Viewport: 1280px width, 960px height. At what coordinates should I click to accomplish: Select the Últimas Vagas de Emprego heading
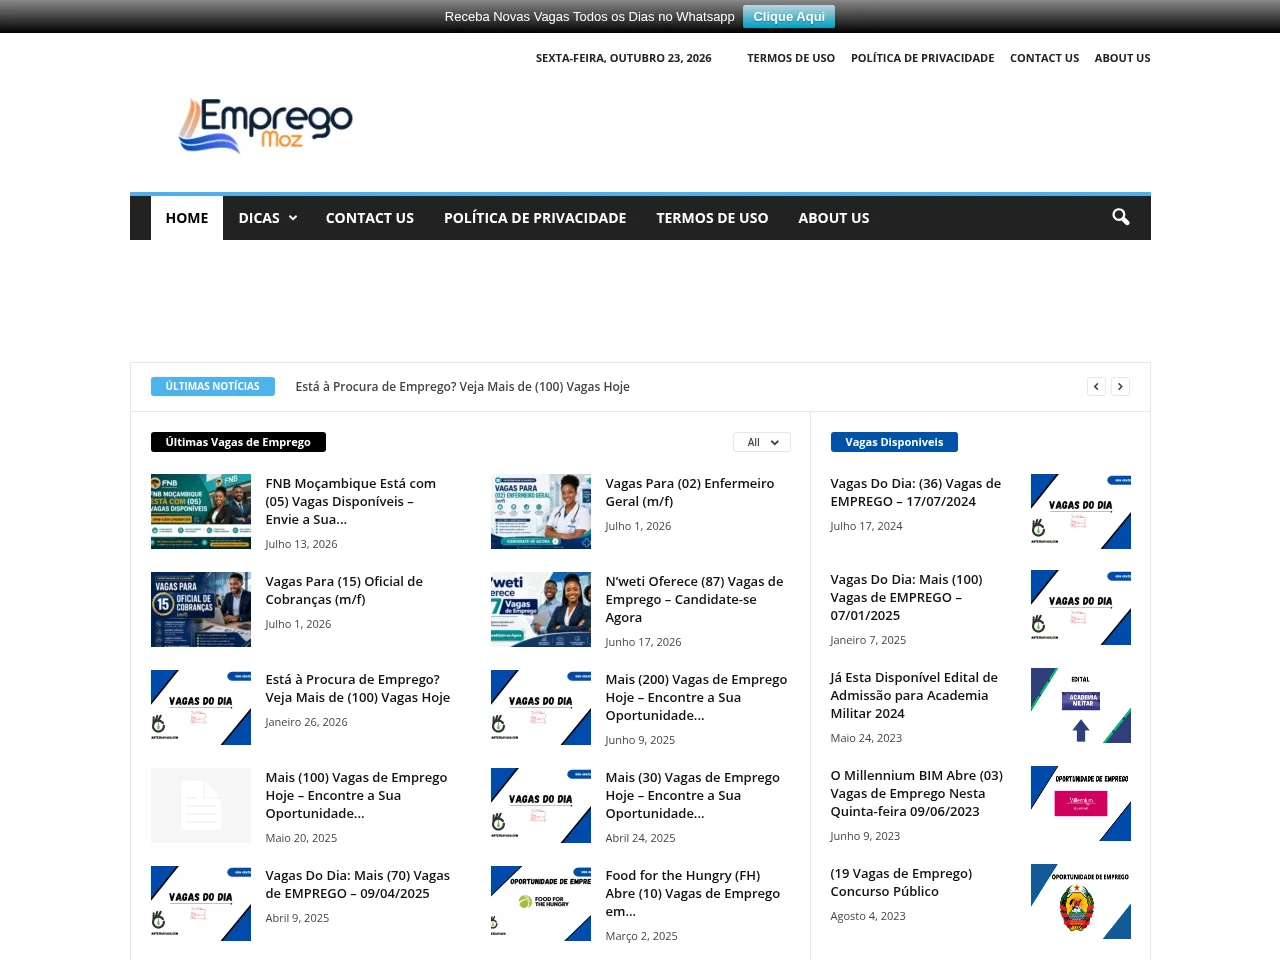click(x=238, y=442)
